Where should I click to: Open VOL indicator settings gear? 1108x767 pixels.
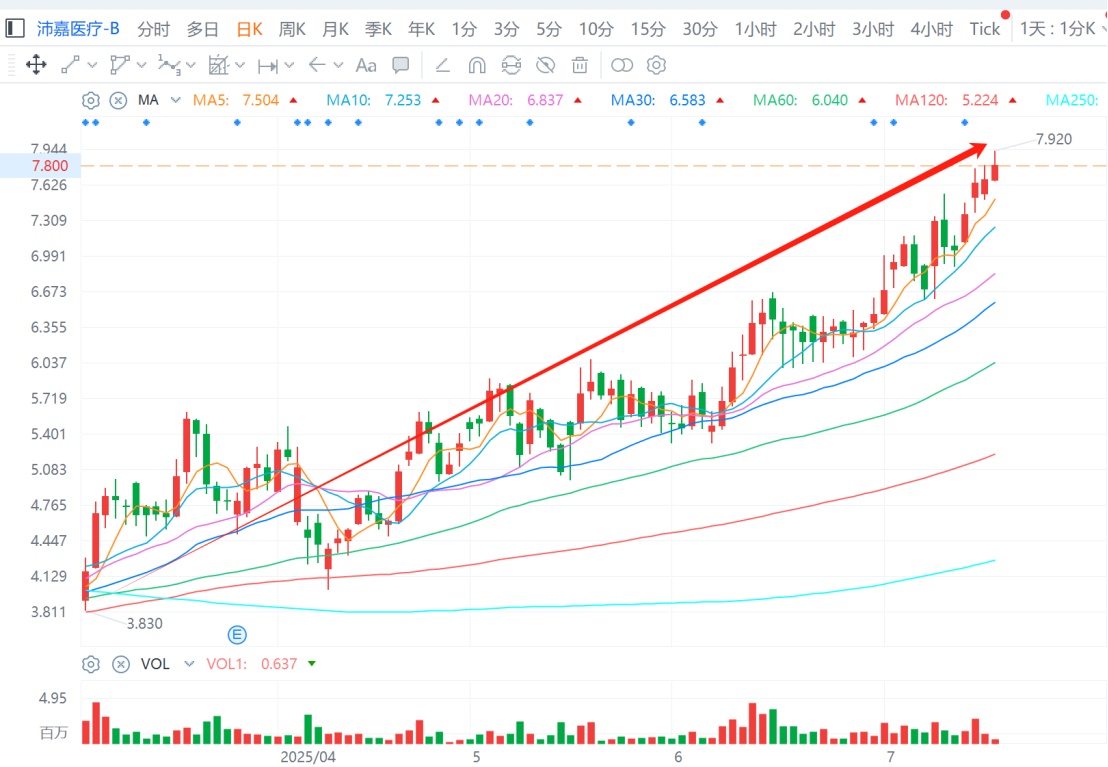coord(90,664)
